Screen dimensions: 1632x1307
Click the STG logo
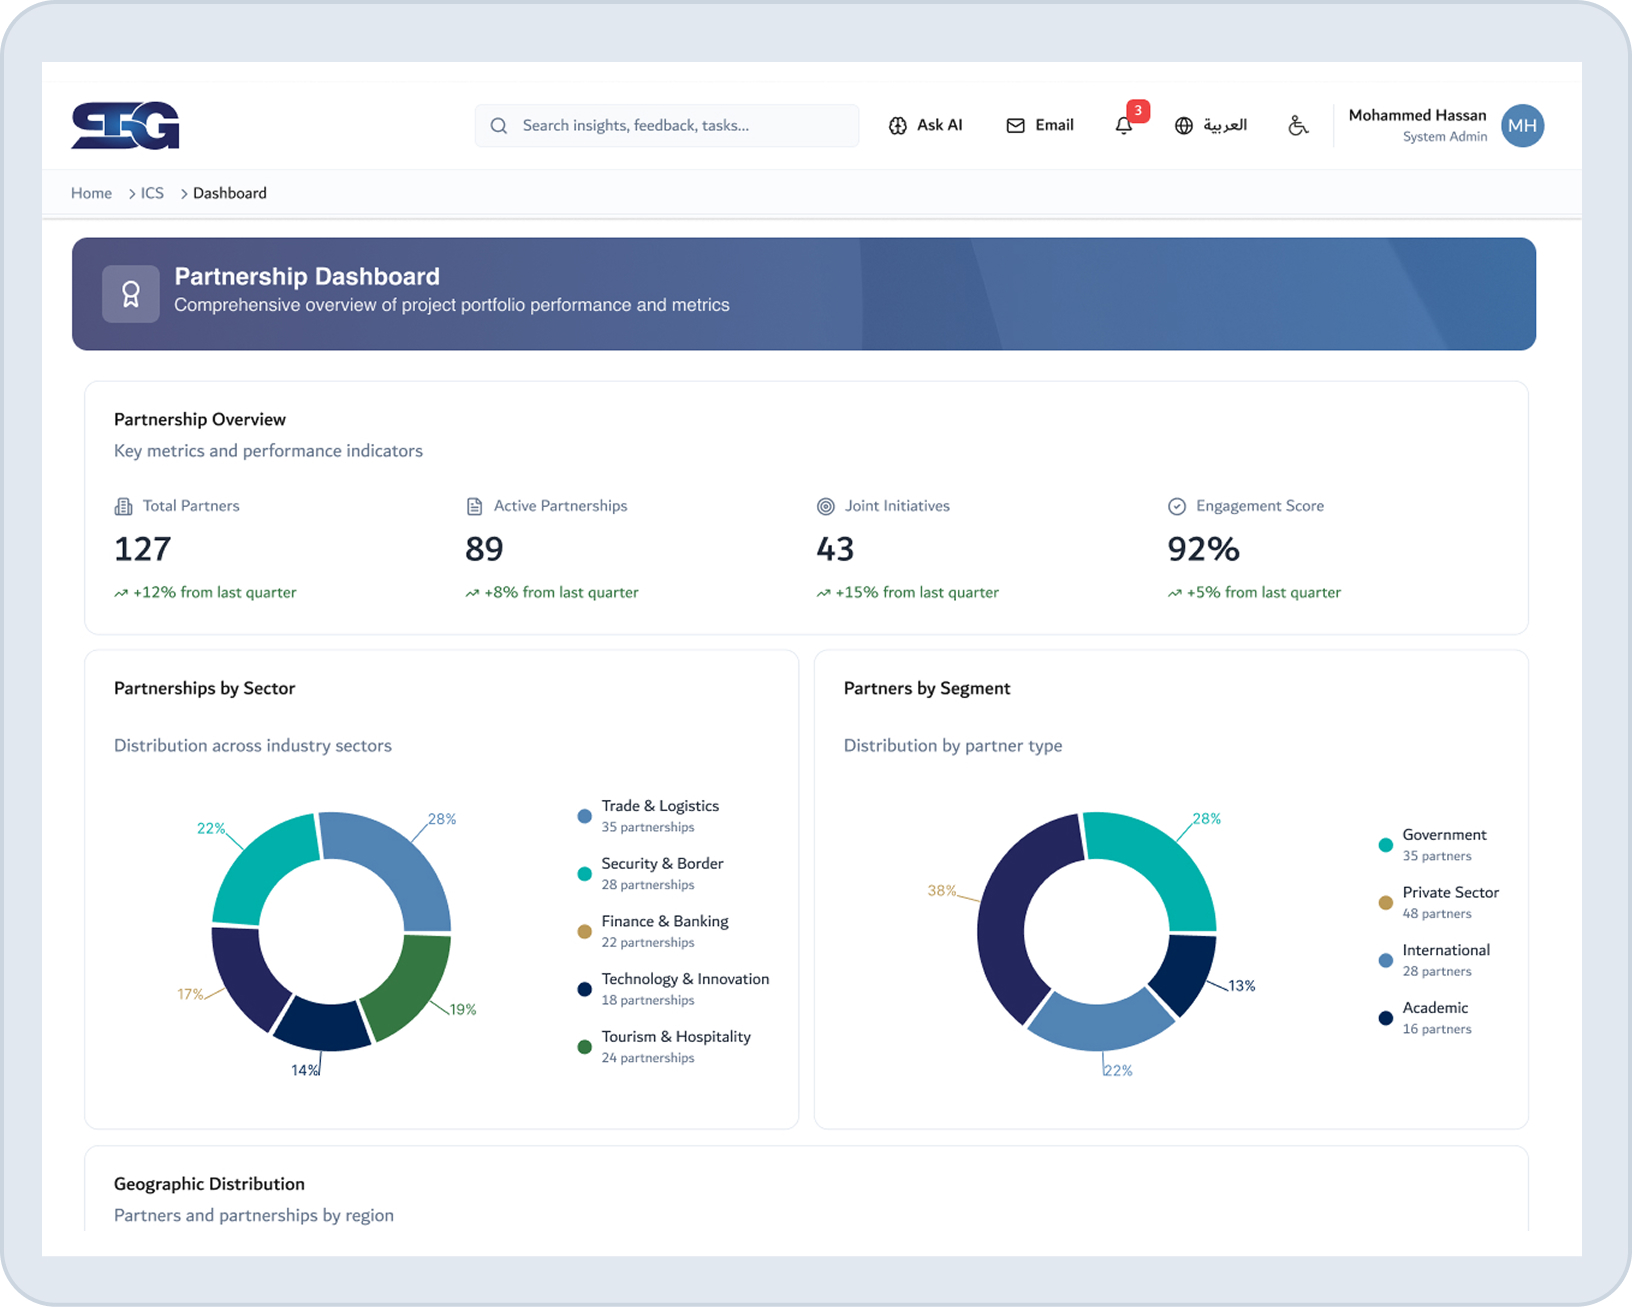124,125
